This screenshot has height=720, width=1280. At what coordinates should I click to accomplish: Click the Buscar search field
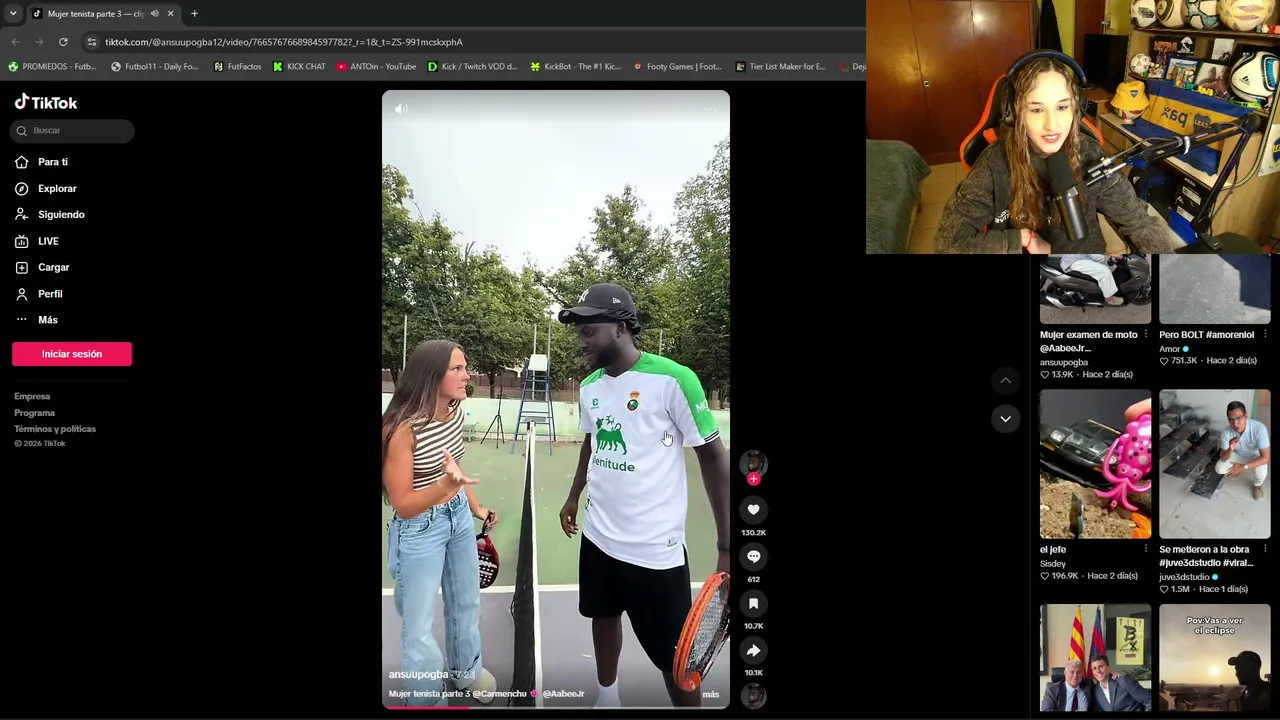72,130
